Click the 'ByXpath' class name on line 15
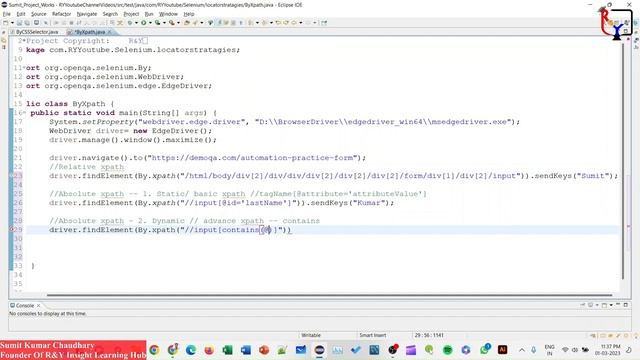 coord(89,104)
